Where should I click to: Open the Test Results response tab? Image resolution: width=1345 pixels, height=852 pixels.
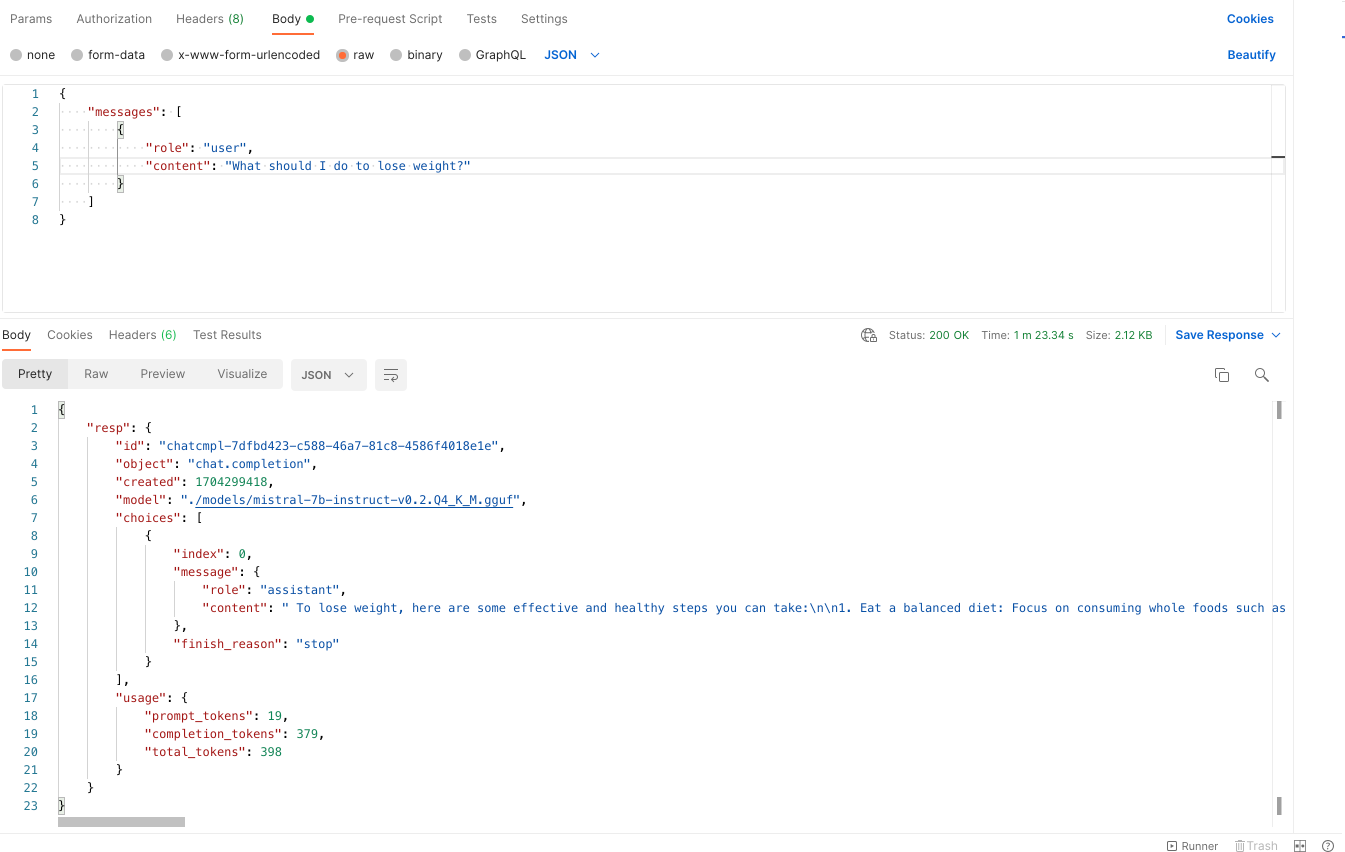[227, 335]
